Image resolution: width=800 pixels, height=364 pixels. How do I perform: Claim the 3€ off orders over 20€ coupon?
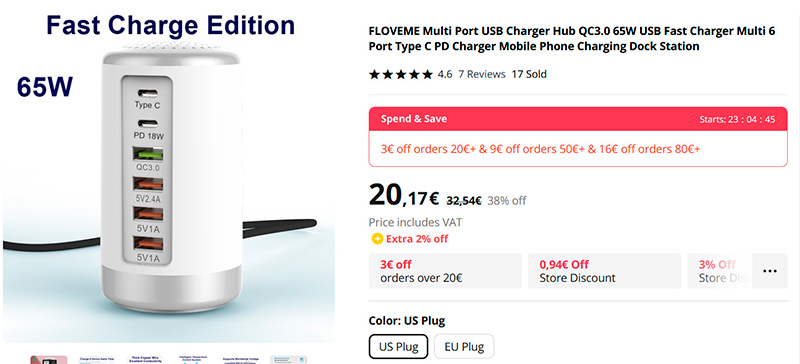pyautogui.click(x=445, y=271)
